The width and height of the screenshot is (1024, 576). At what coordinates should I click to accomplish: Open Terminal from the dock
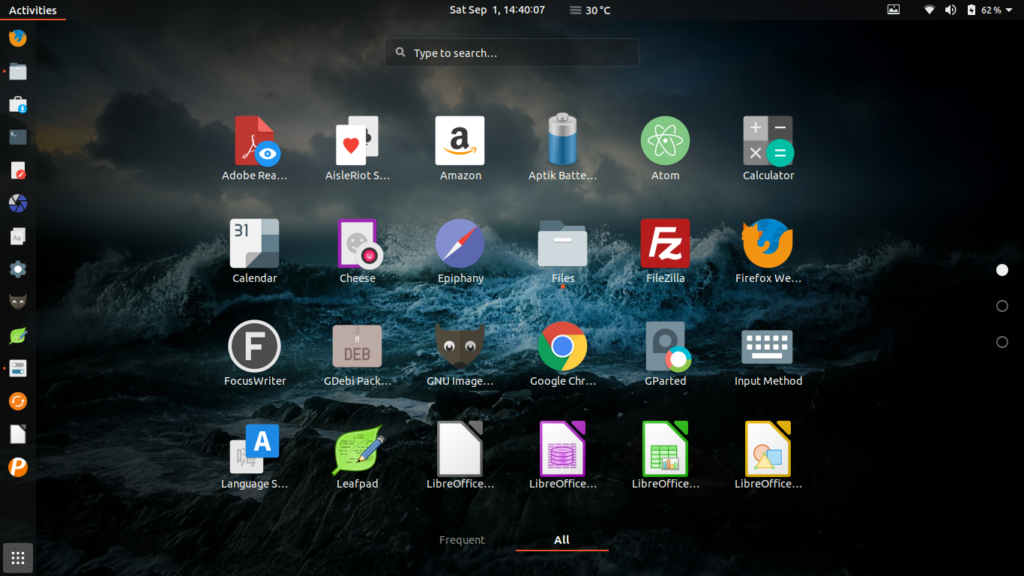tap(18, 137)
